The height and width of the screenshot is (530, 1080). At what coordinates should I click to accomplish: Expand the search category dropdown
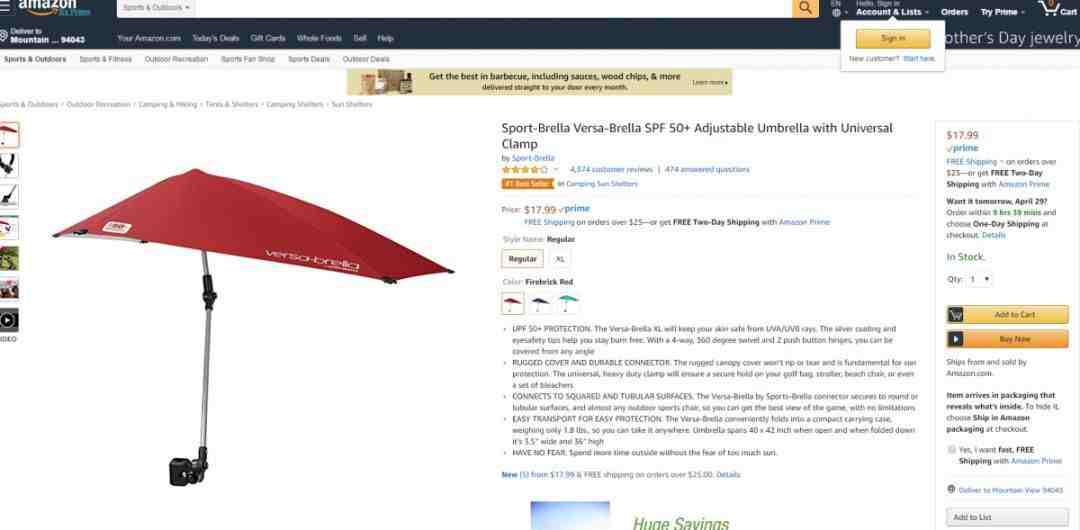pos(156,8)
